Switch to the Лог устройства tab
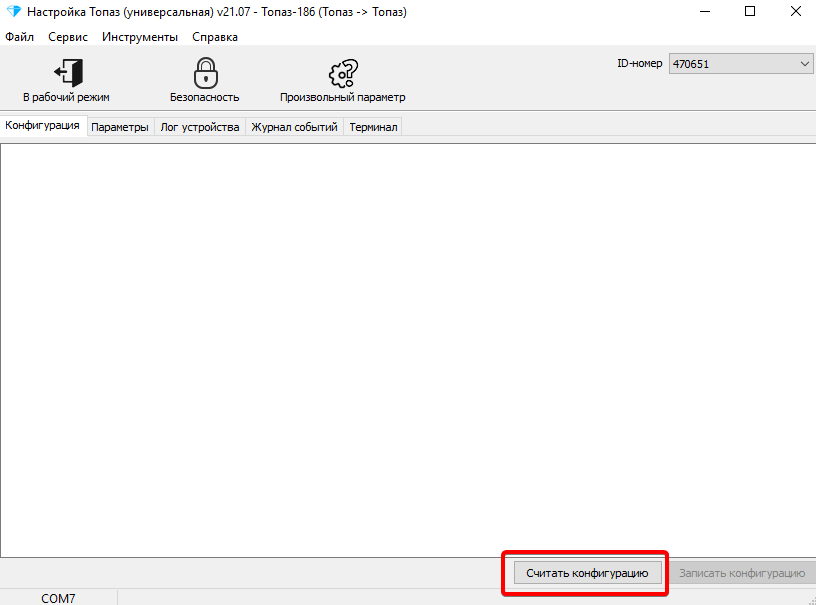 [x=200, y=127]
